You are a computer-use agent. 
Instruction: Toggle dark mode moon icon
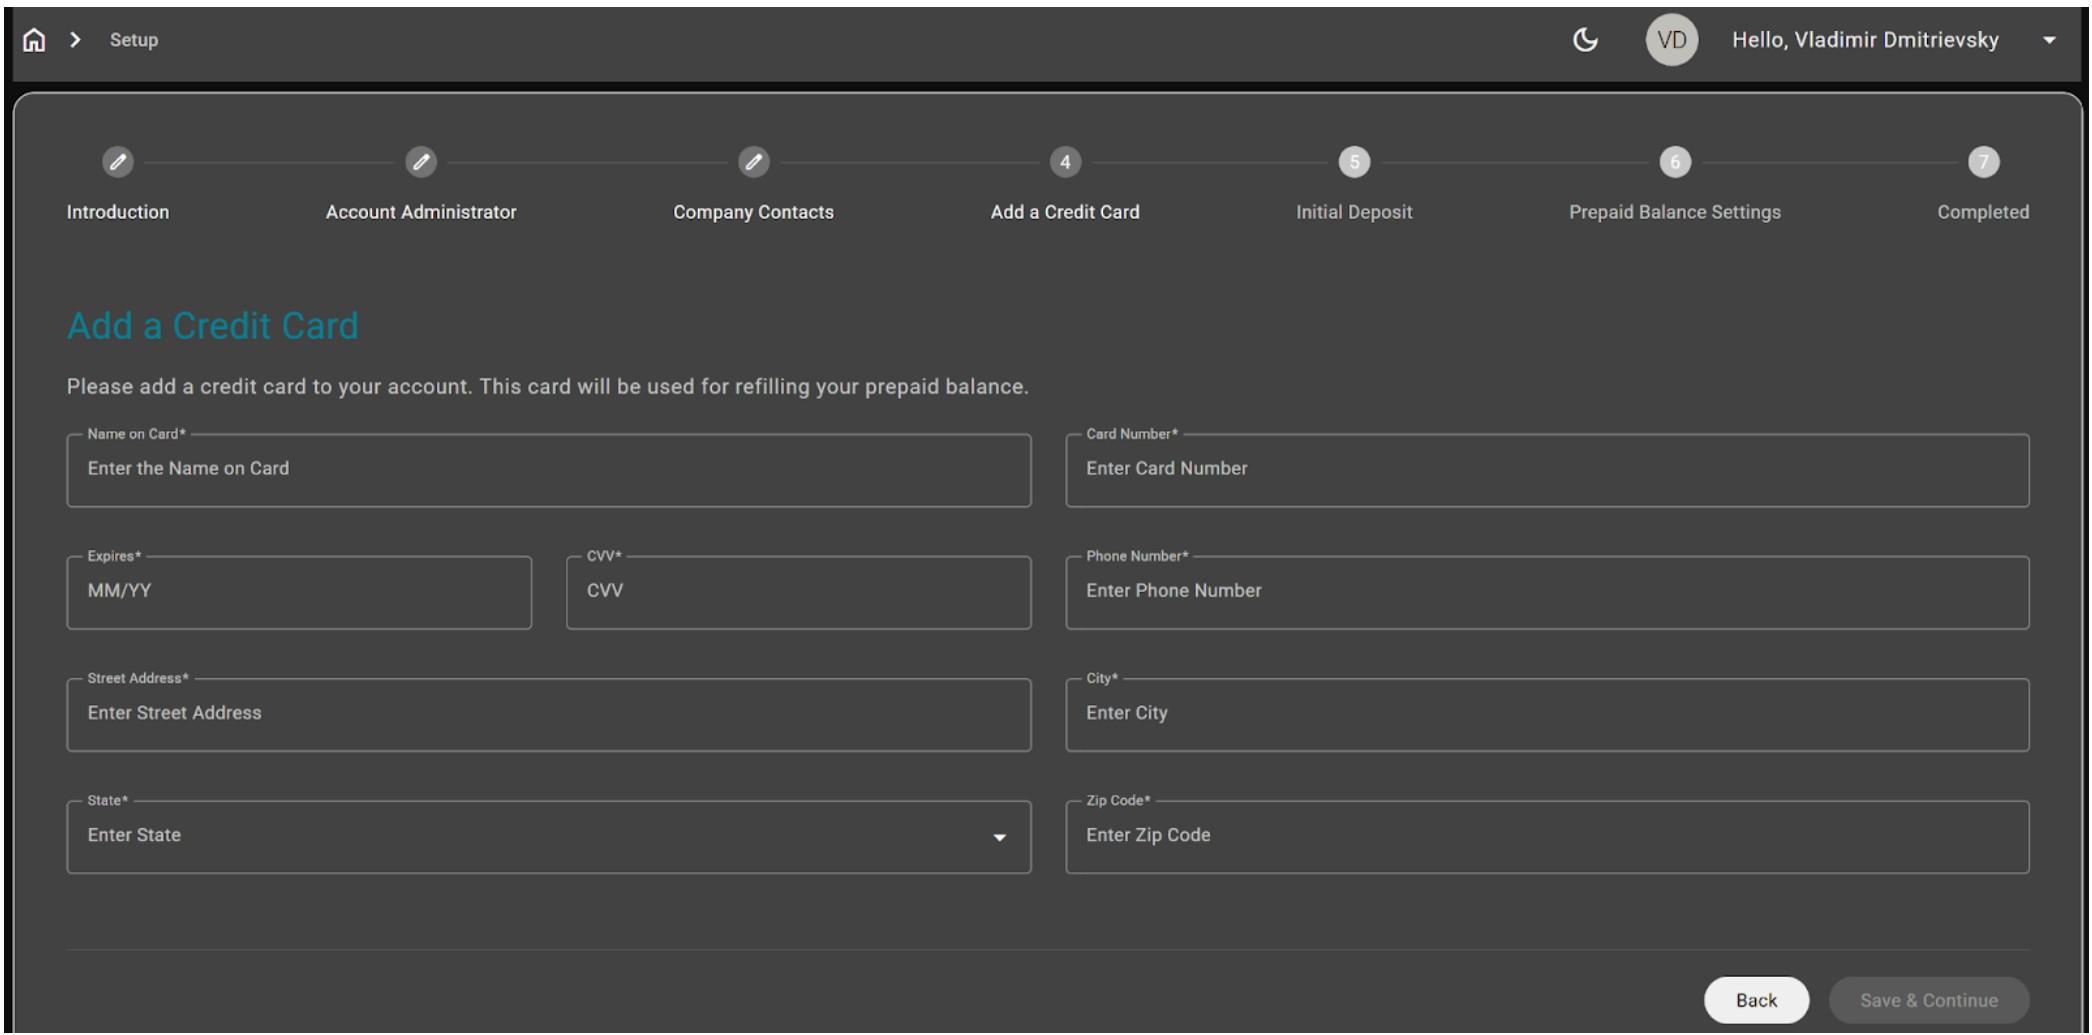point(1585,40)
